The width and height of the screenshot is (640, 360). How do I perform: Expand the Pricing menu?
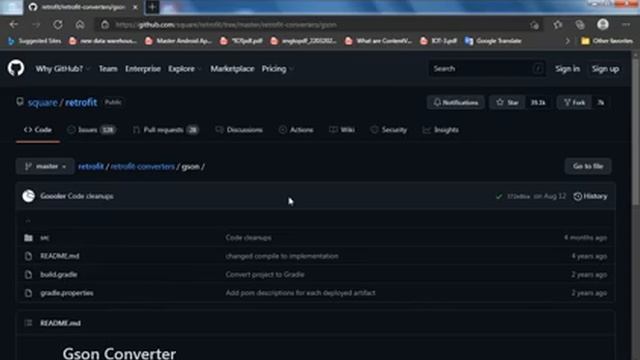278,69
